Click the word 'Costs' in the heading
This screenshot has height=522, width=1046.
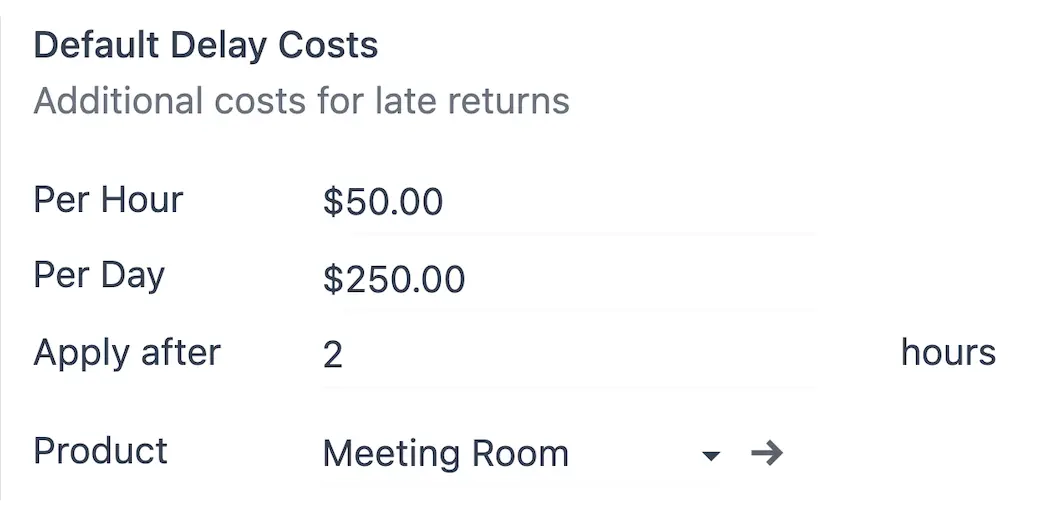[x=328, y=46]
